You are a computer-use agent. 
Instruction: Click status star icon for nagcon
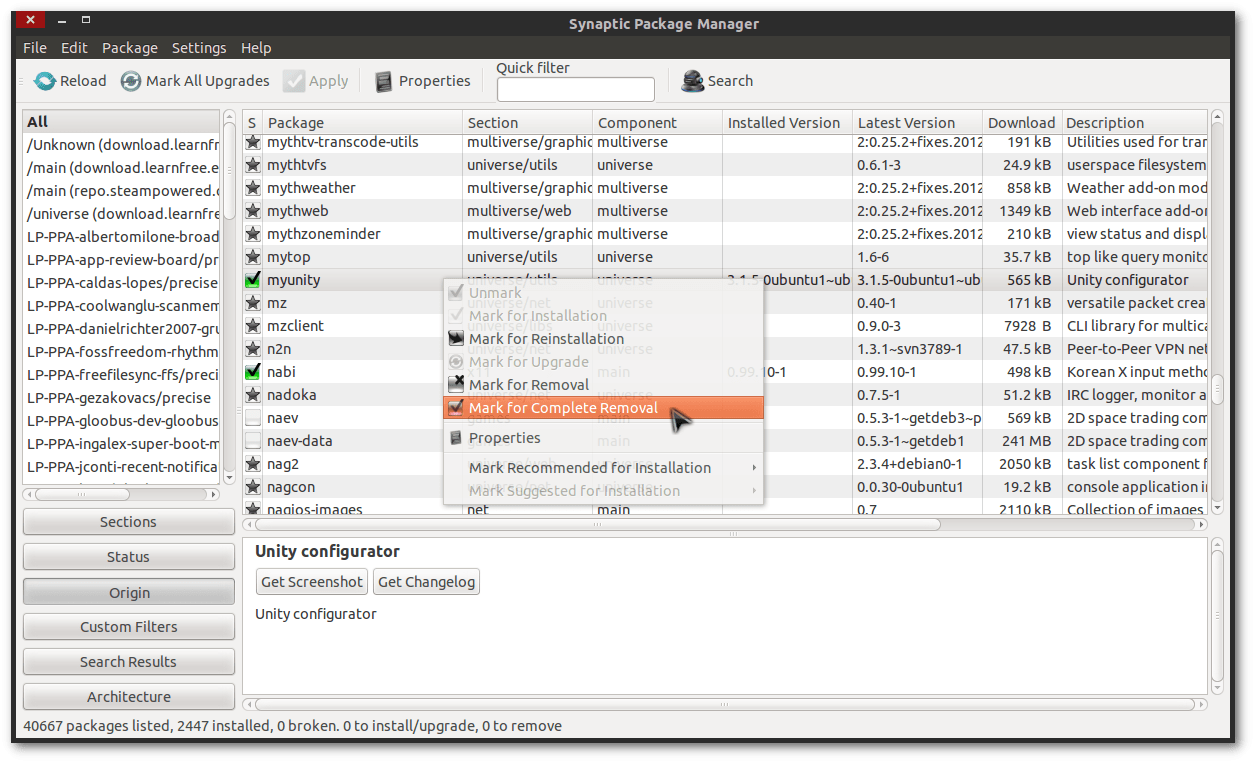point(253,487)
